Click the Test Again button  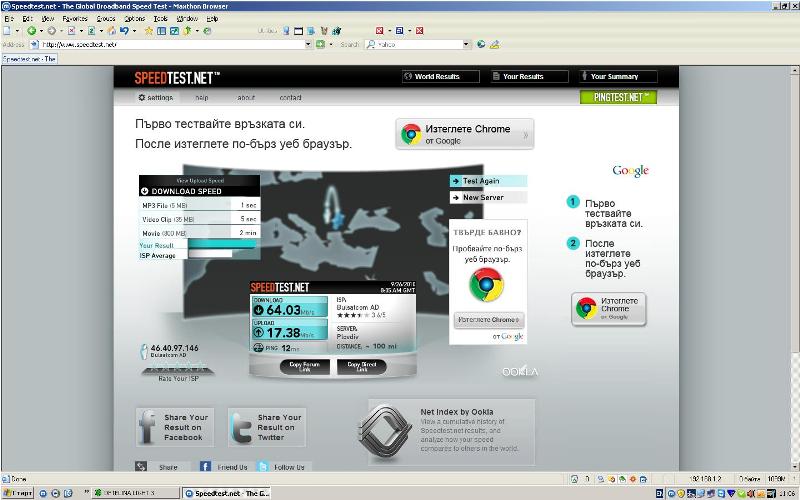488,181
